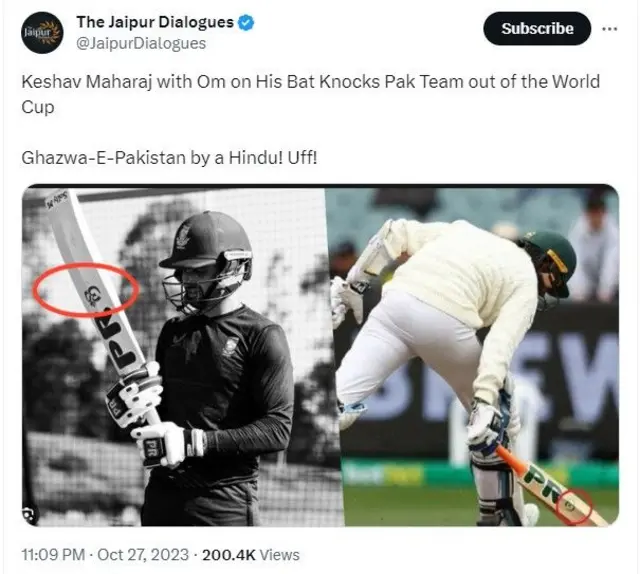Open The Jaipur Dialogues display name link
The image size is (640, 574).
pos(155,22)
